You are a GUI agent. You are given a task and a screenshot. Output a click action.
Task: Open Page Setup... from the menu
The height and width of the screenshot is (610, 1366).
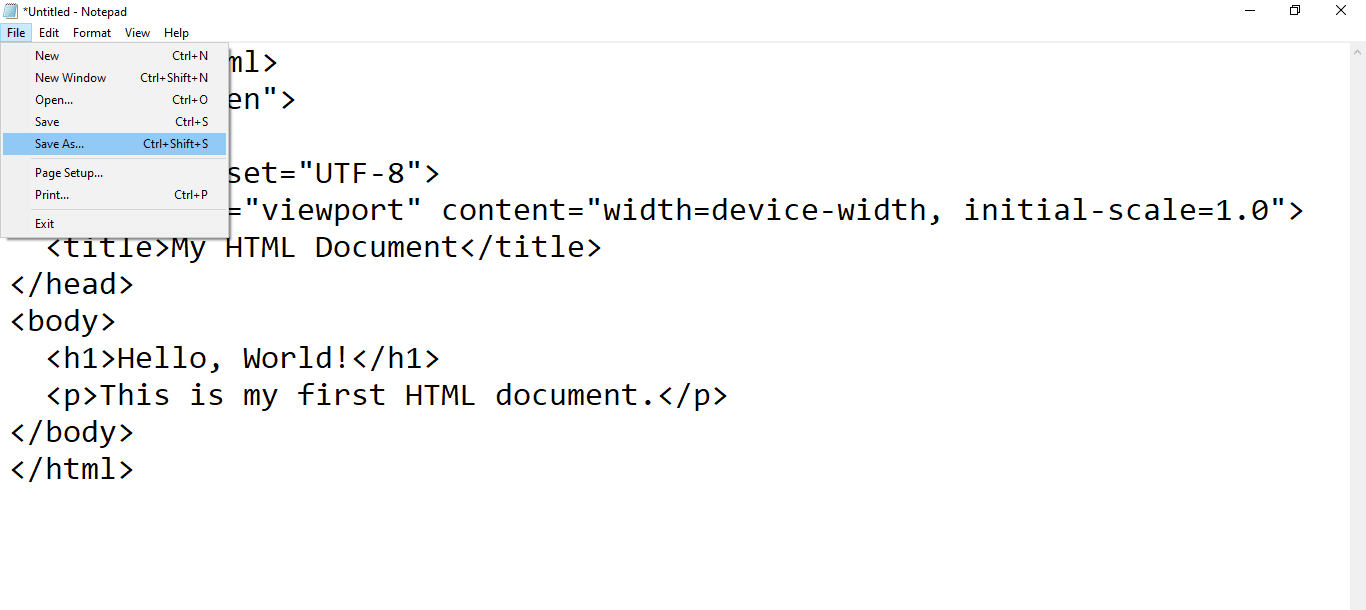point(114,173)
